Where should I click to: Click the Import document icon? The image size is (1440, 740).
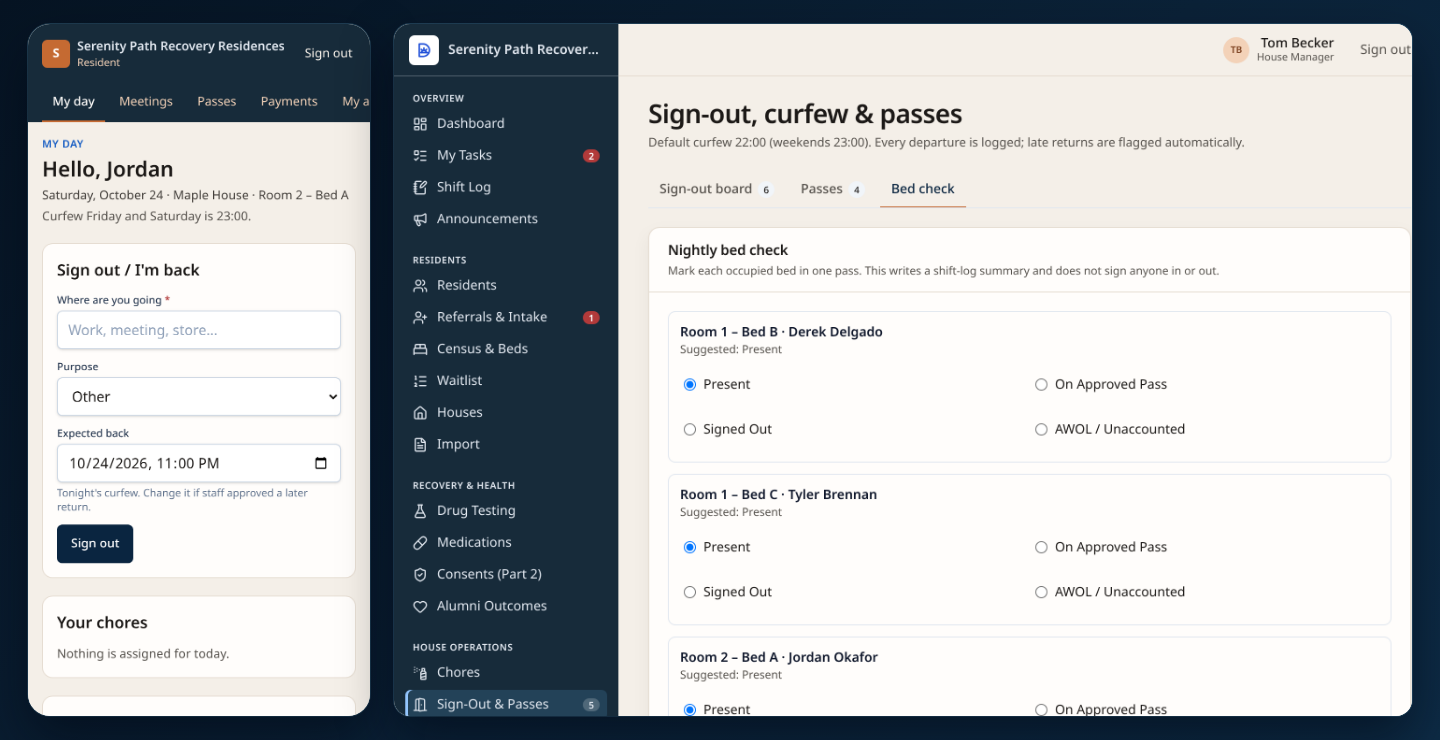[x=420, y=445]
